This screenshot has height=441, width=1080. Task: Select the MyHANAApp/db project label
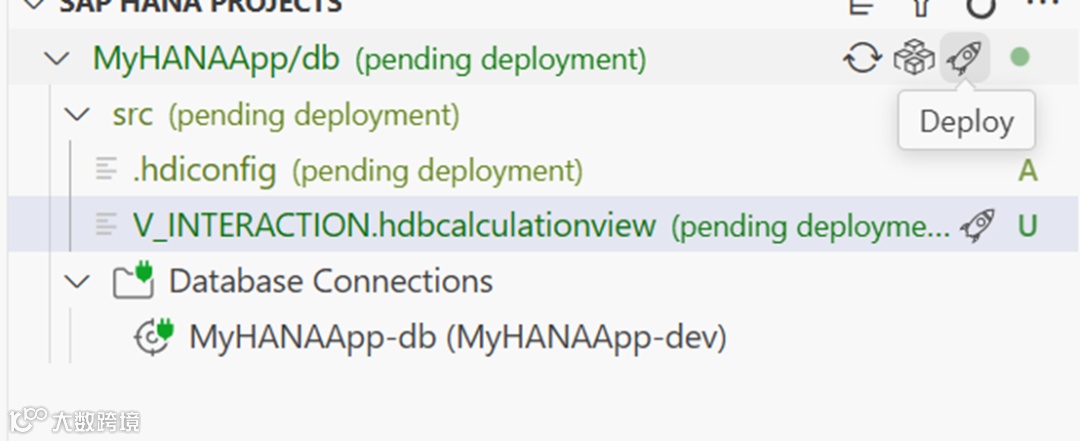tap(216, 59)
